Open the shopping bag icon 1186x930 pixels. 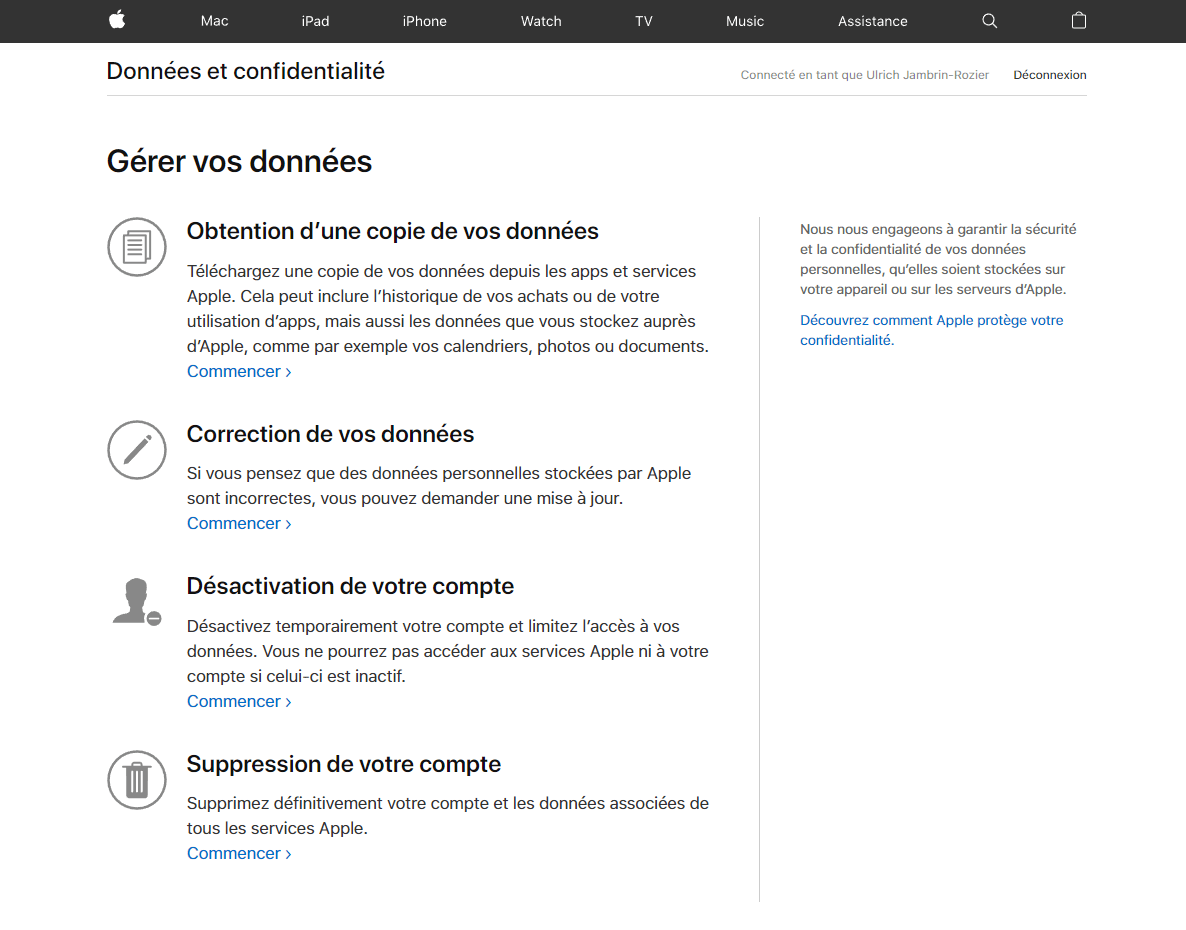coord(1079,20)
